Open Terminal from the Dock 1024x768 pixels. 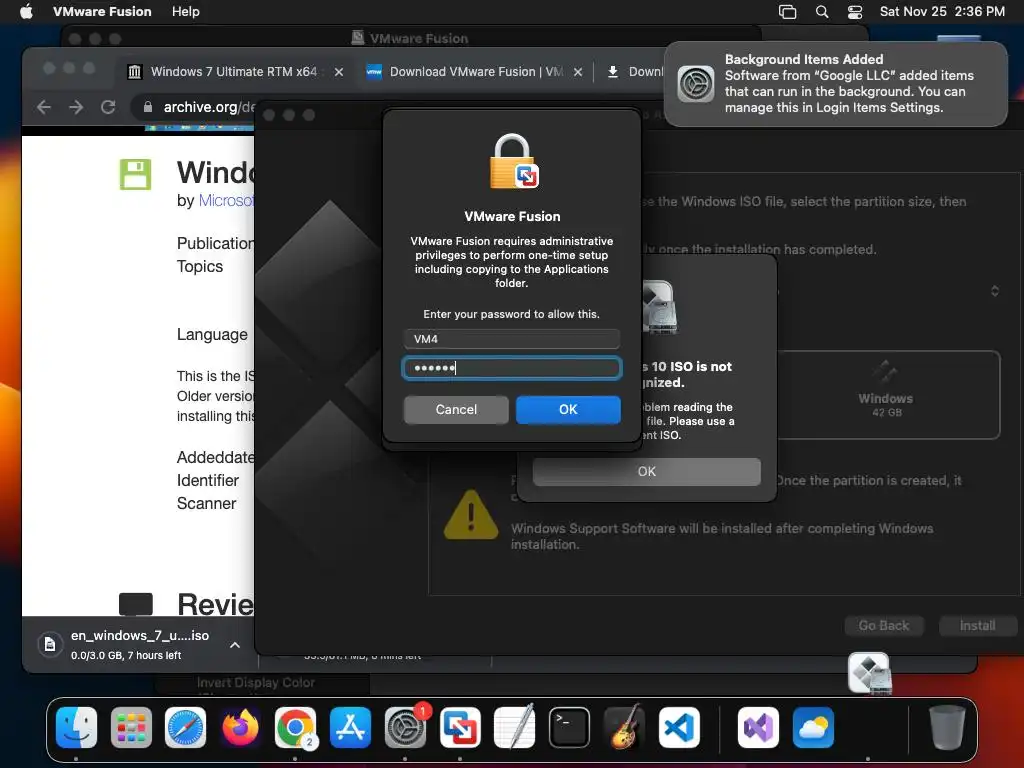click(569, 728)
